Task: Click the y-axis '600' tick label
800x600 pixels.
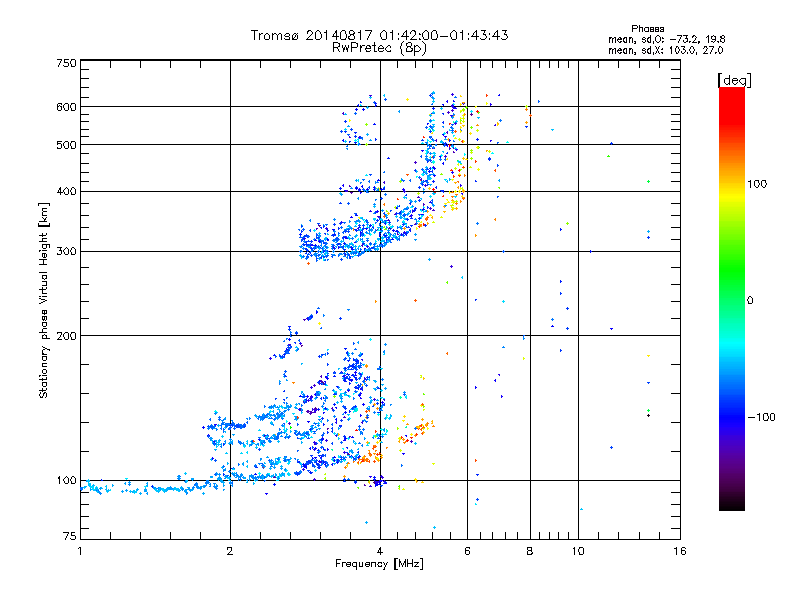Action: click(66, 107)
